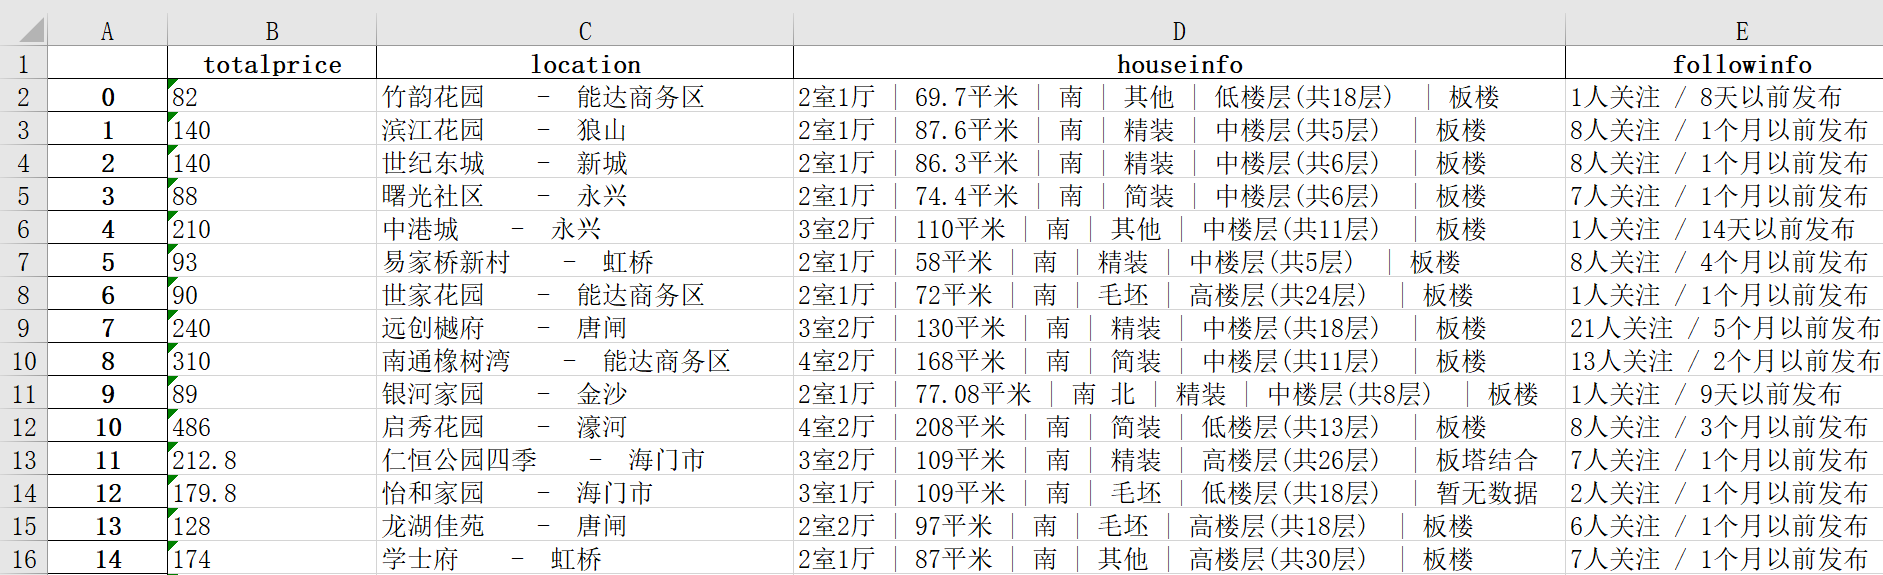Select location cell 怡和家园 - 海门市
The image size is (1883, 575).
(x=585, y=493)
